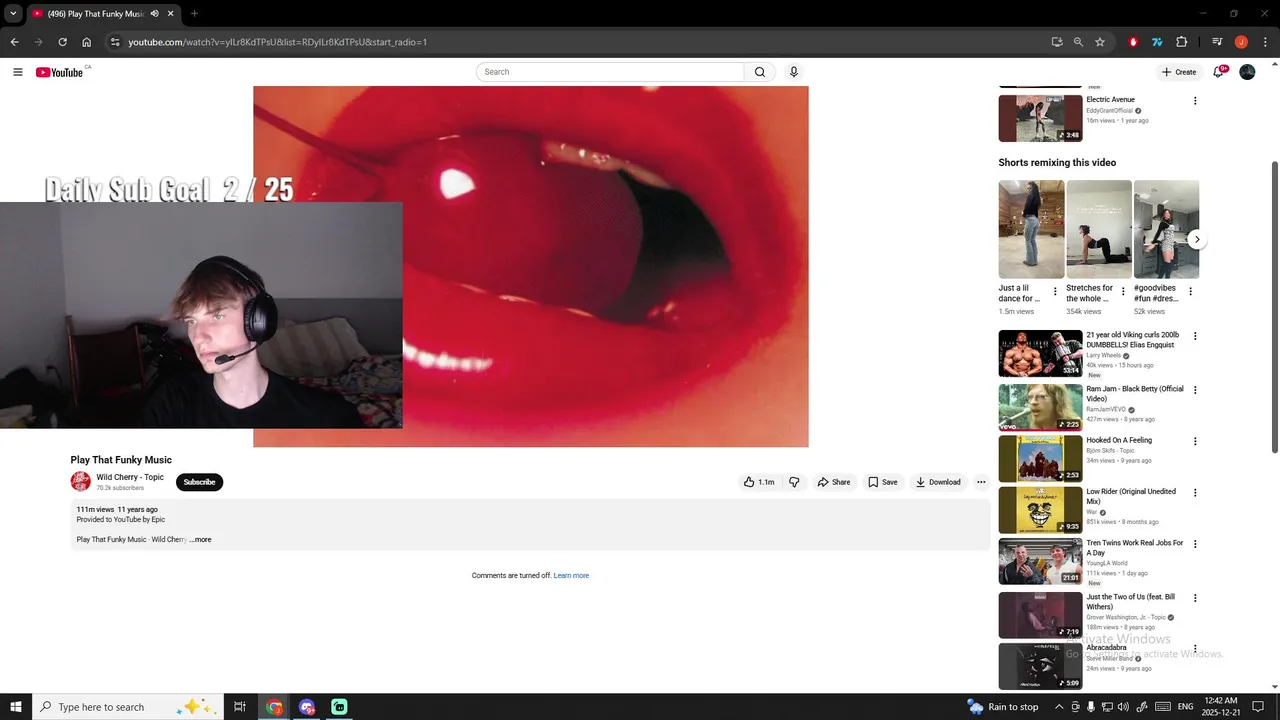This screenshot has width=1280, height=720.
Task: Open search tabs dropdown arrow
Action: (x=13, y=14)
